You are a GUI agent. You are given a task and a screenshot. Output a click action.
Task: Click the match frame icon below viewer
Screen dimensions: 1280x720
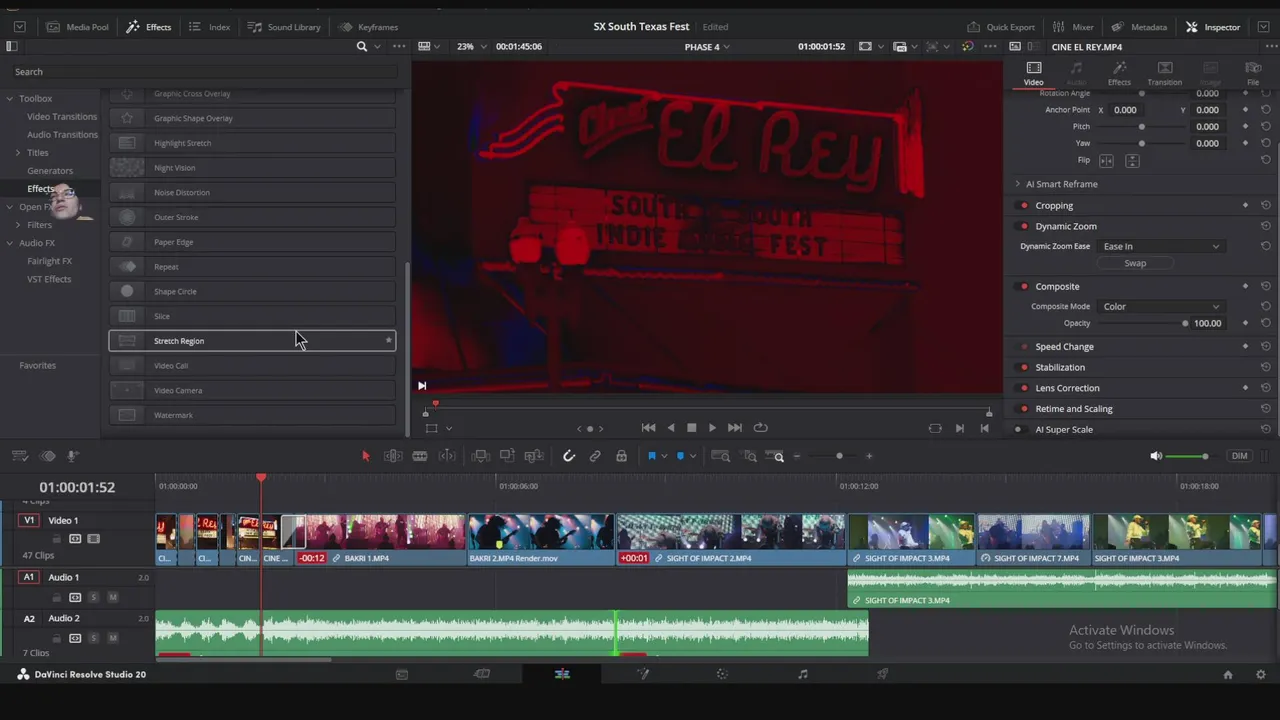(x=935, y=428)
